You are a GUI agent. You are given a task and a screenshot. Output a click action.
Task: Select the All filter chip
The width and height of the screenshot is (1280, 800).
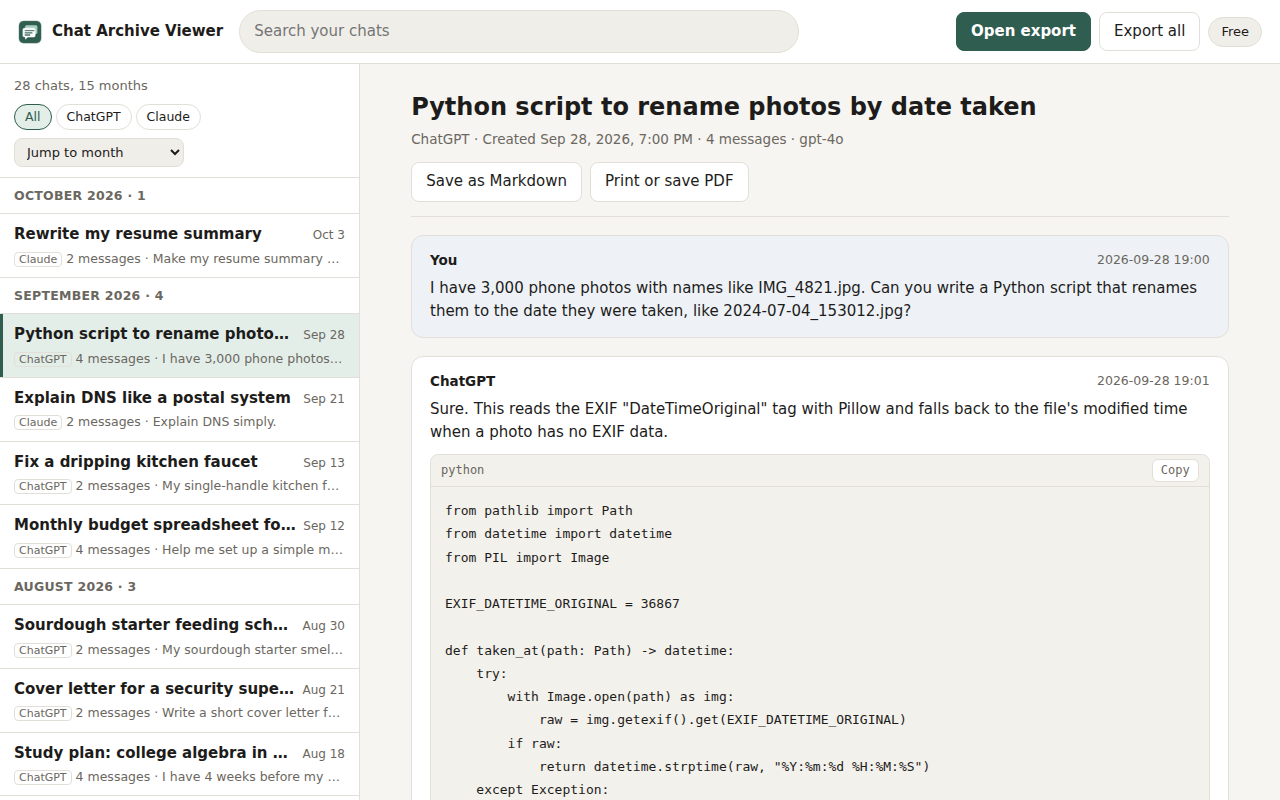pos(33,117)
